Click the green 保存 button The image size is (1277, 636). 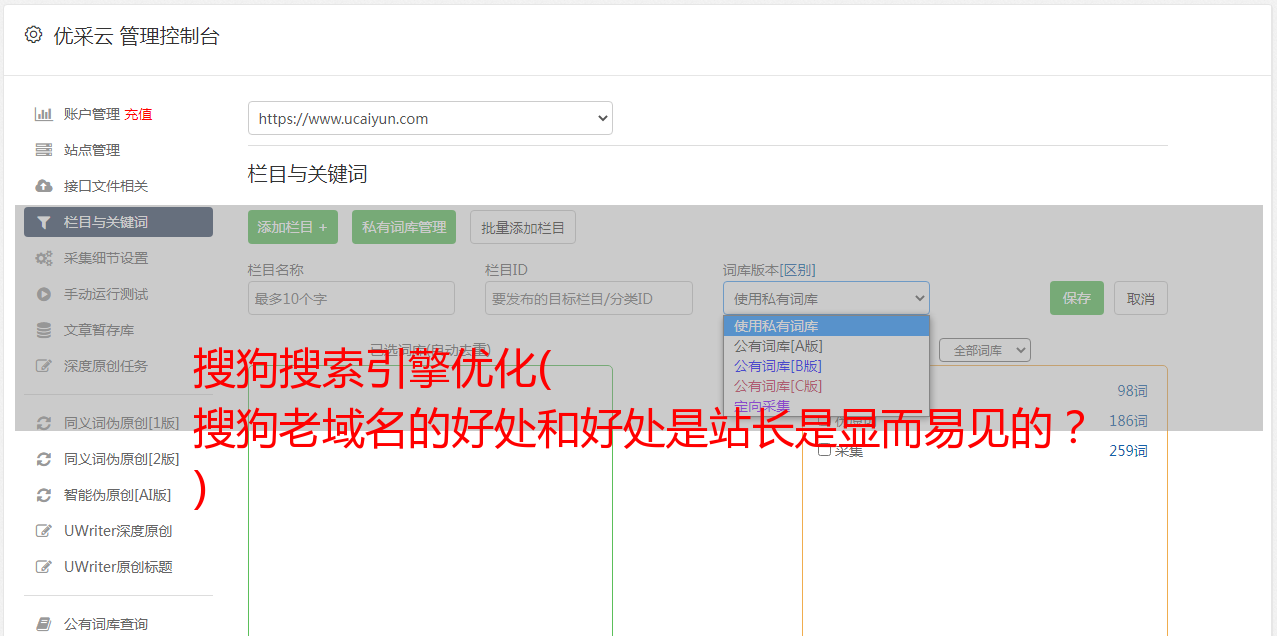[x=1077, y=298]
